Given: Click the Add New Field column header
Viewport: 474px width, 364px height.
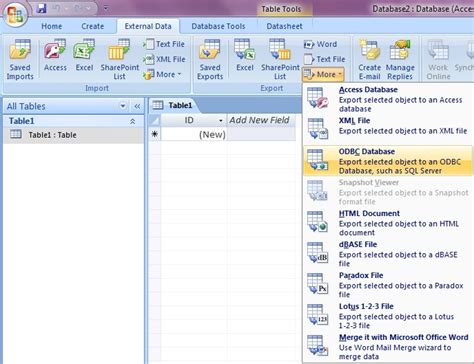Looking at the screenshot, I should [x=259, y=120].
